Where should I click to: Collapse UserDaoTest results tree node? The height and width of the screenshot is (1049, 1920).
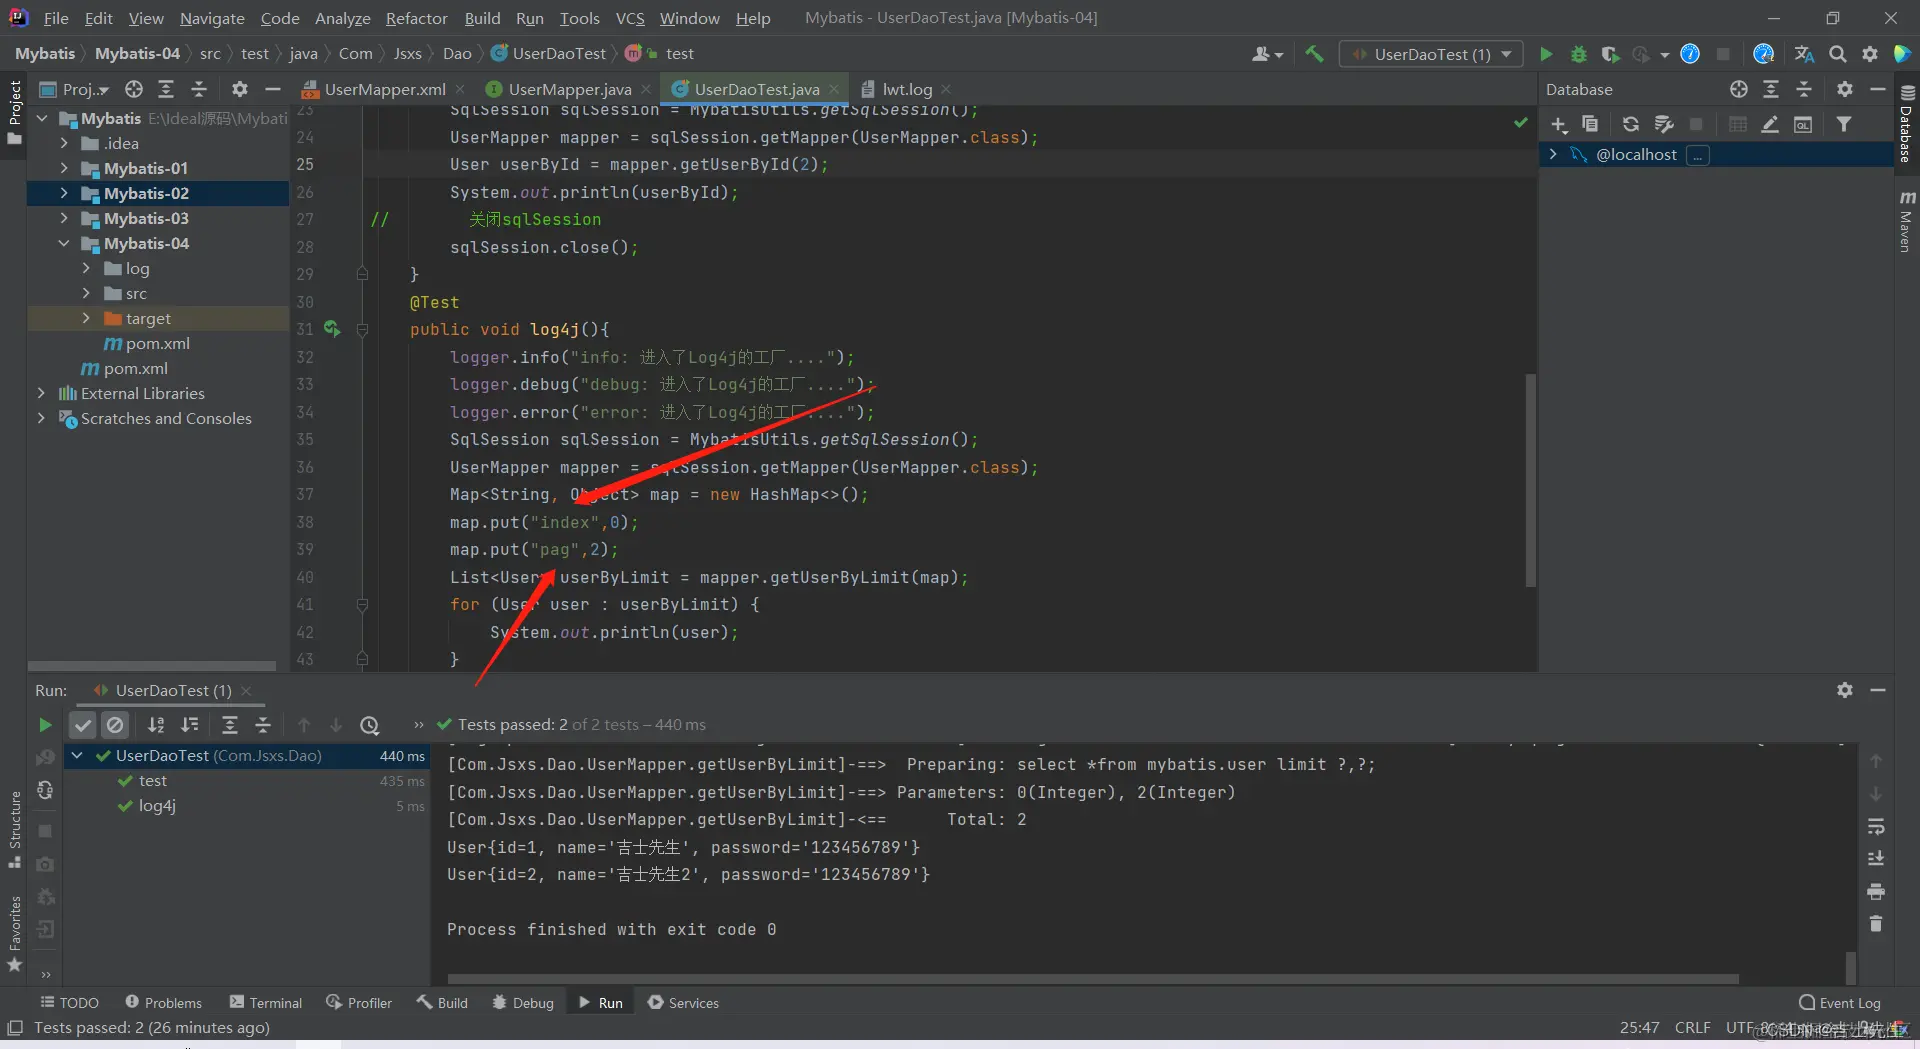coord(77,756)
